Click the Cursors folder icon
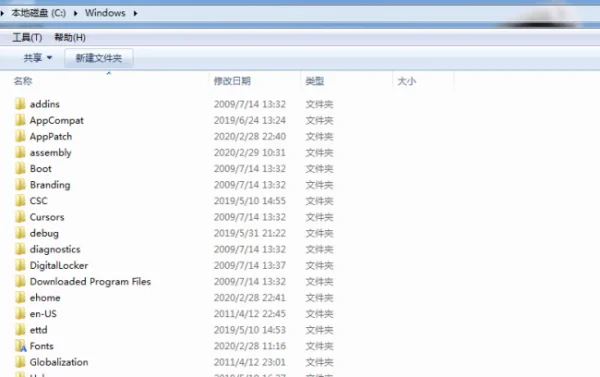Viewport: 600px width, 377px height. (20, 217)
